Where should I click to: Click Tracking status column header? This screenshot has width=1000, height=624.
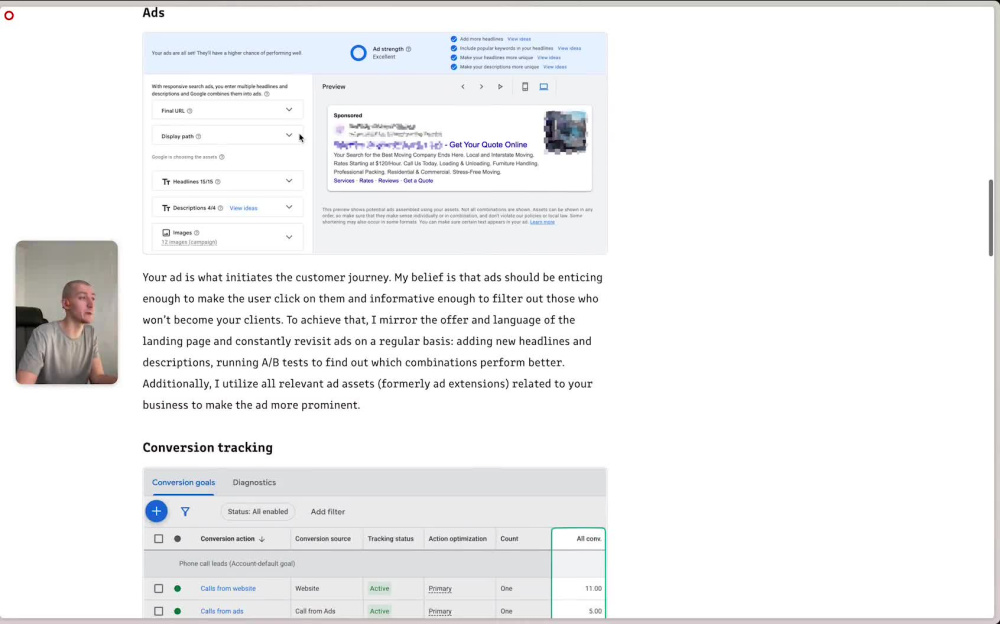[x=391, y=539]
